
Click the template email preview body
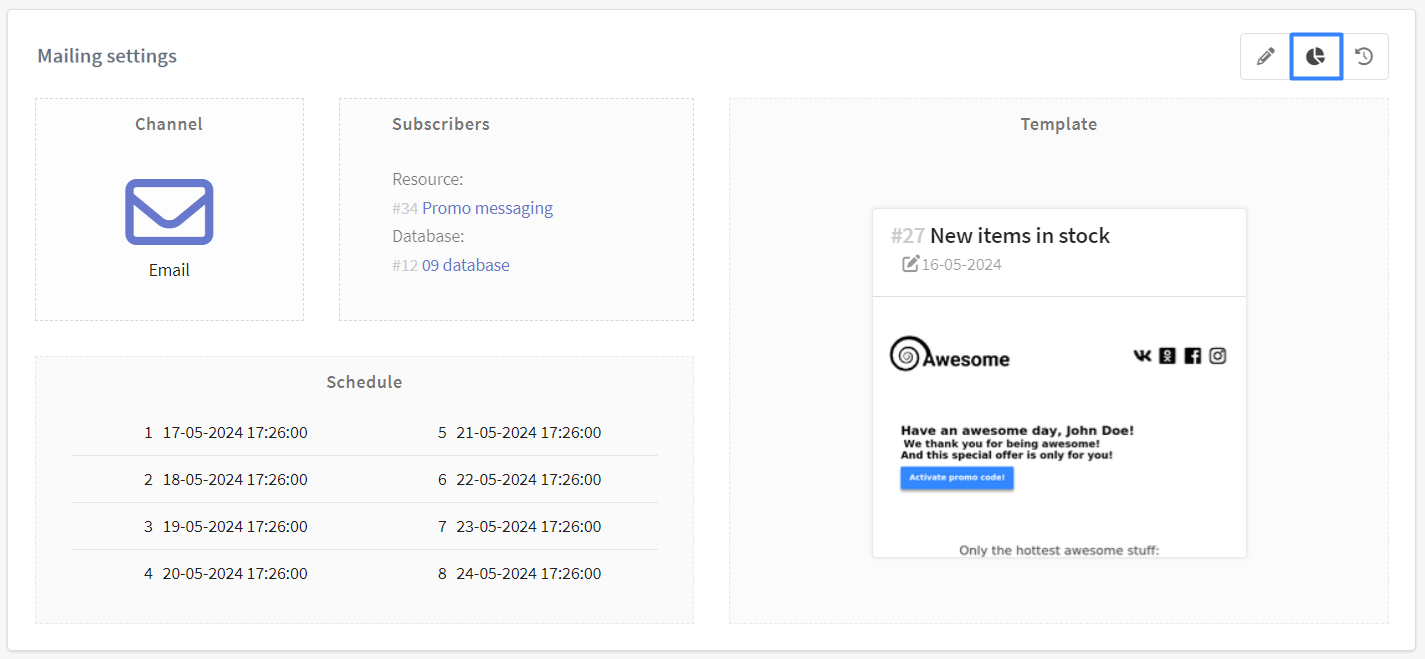(x=1059, y=450)
